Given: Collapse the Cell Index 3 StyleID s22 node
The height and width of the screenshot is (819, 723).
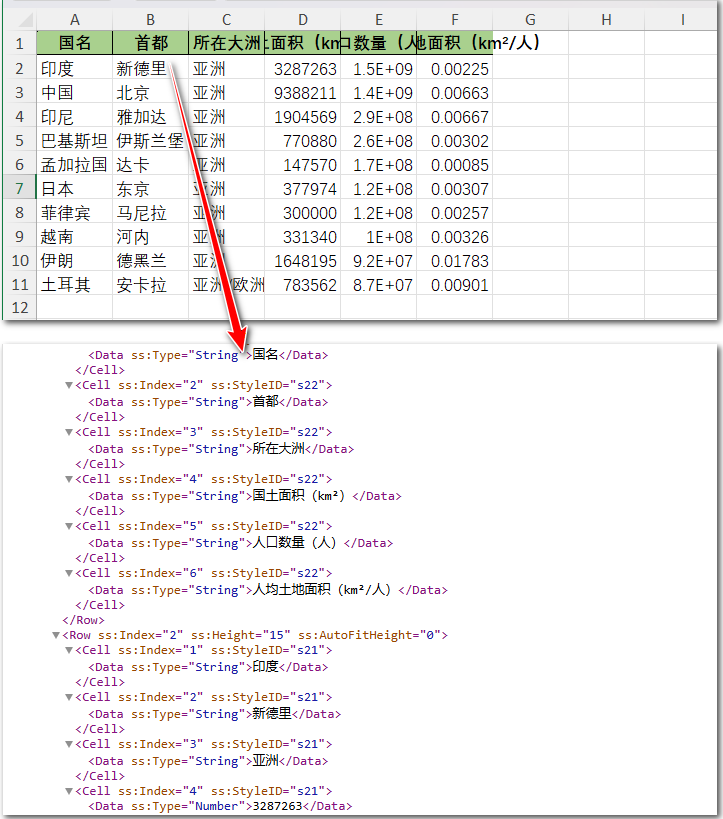Looking at the screenshot, I should point(68,432).
